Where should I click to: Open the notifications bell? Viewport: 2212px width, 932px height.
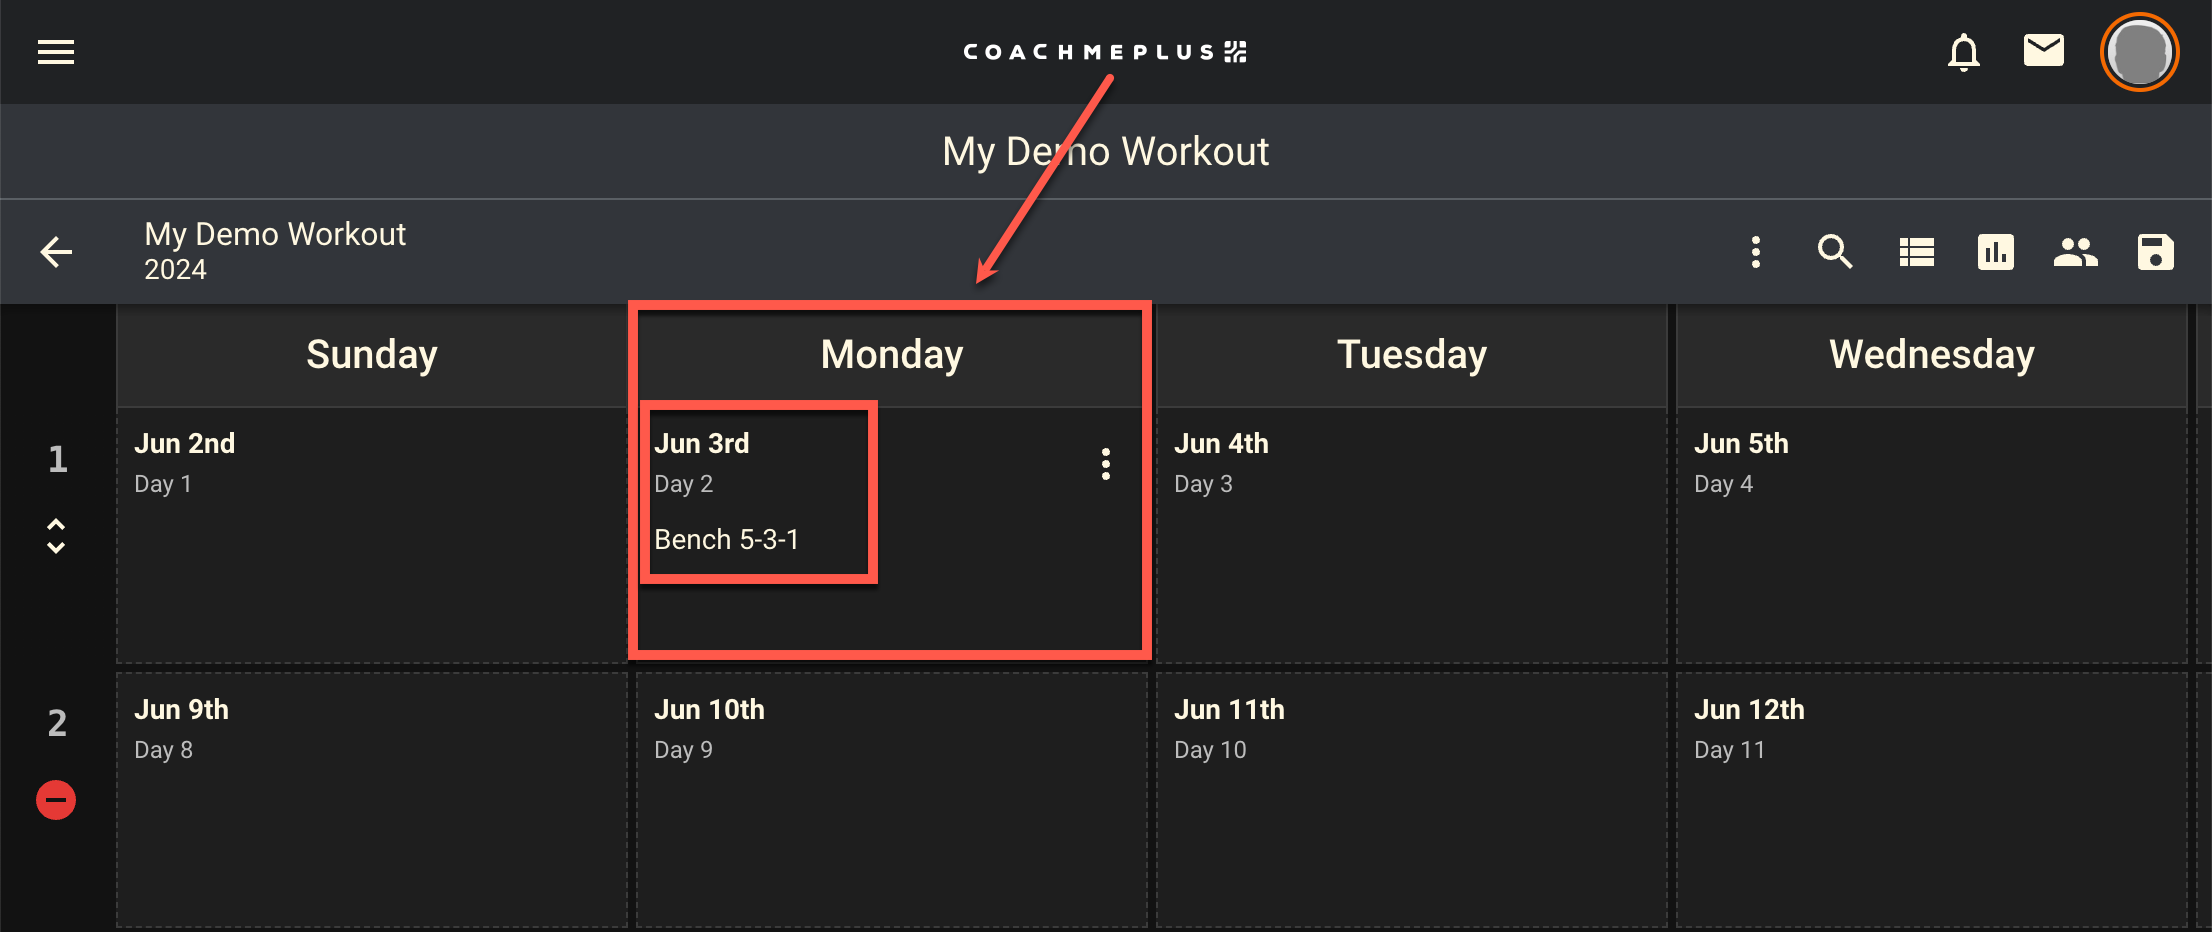1963,52
